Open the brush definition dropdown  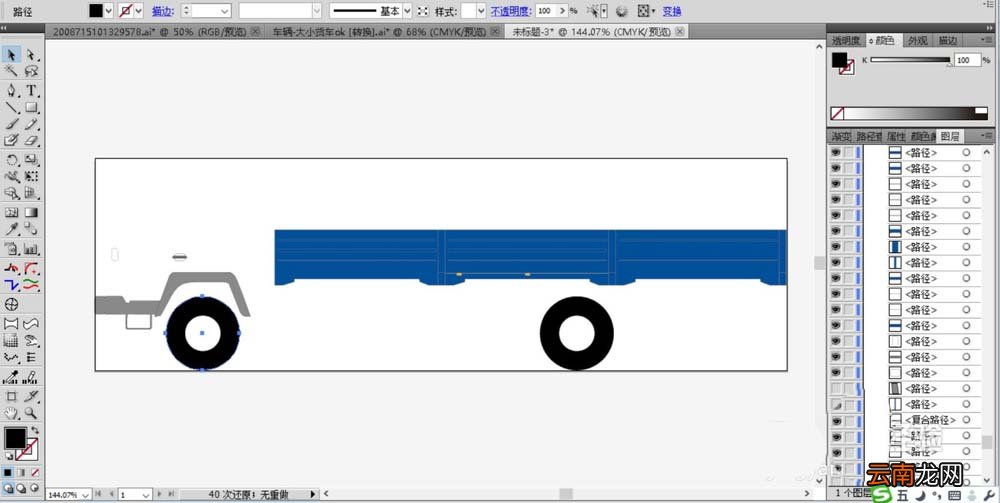coord(316,11)
